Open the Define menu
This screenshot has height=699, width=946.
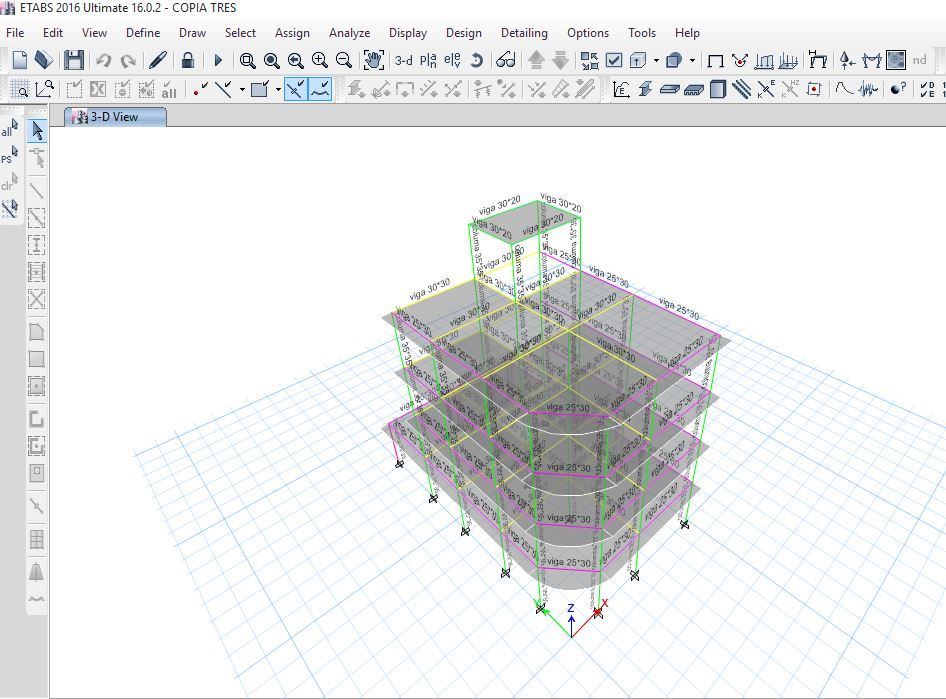(143, 33)
